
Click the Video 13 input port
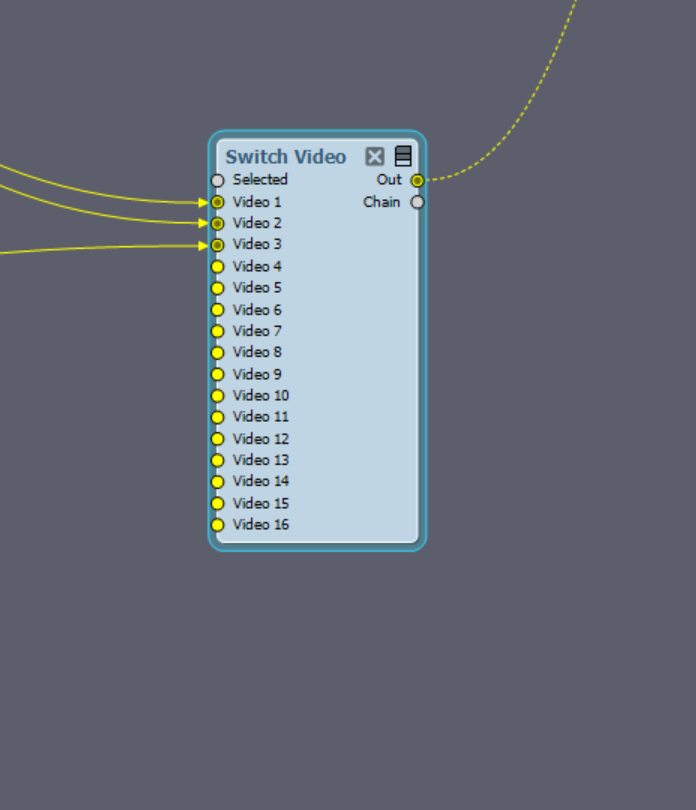(218, 460)
